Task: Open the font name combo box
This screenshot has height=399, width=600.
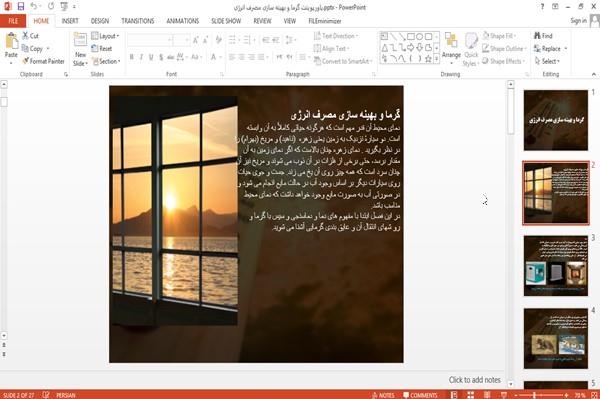Action: point(150,40)
